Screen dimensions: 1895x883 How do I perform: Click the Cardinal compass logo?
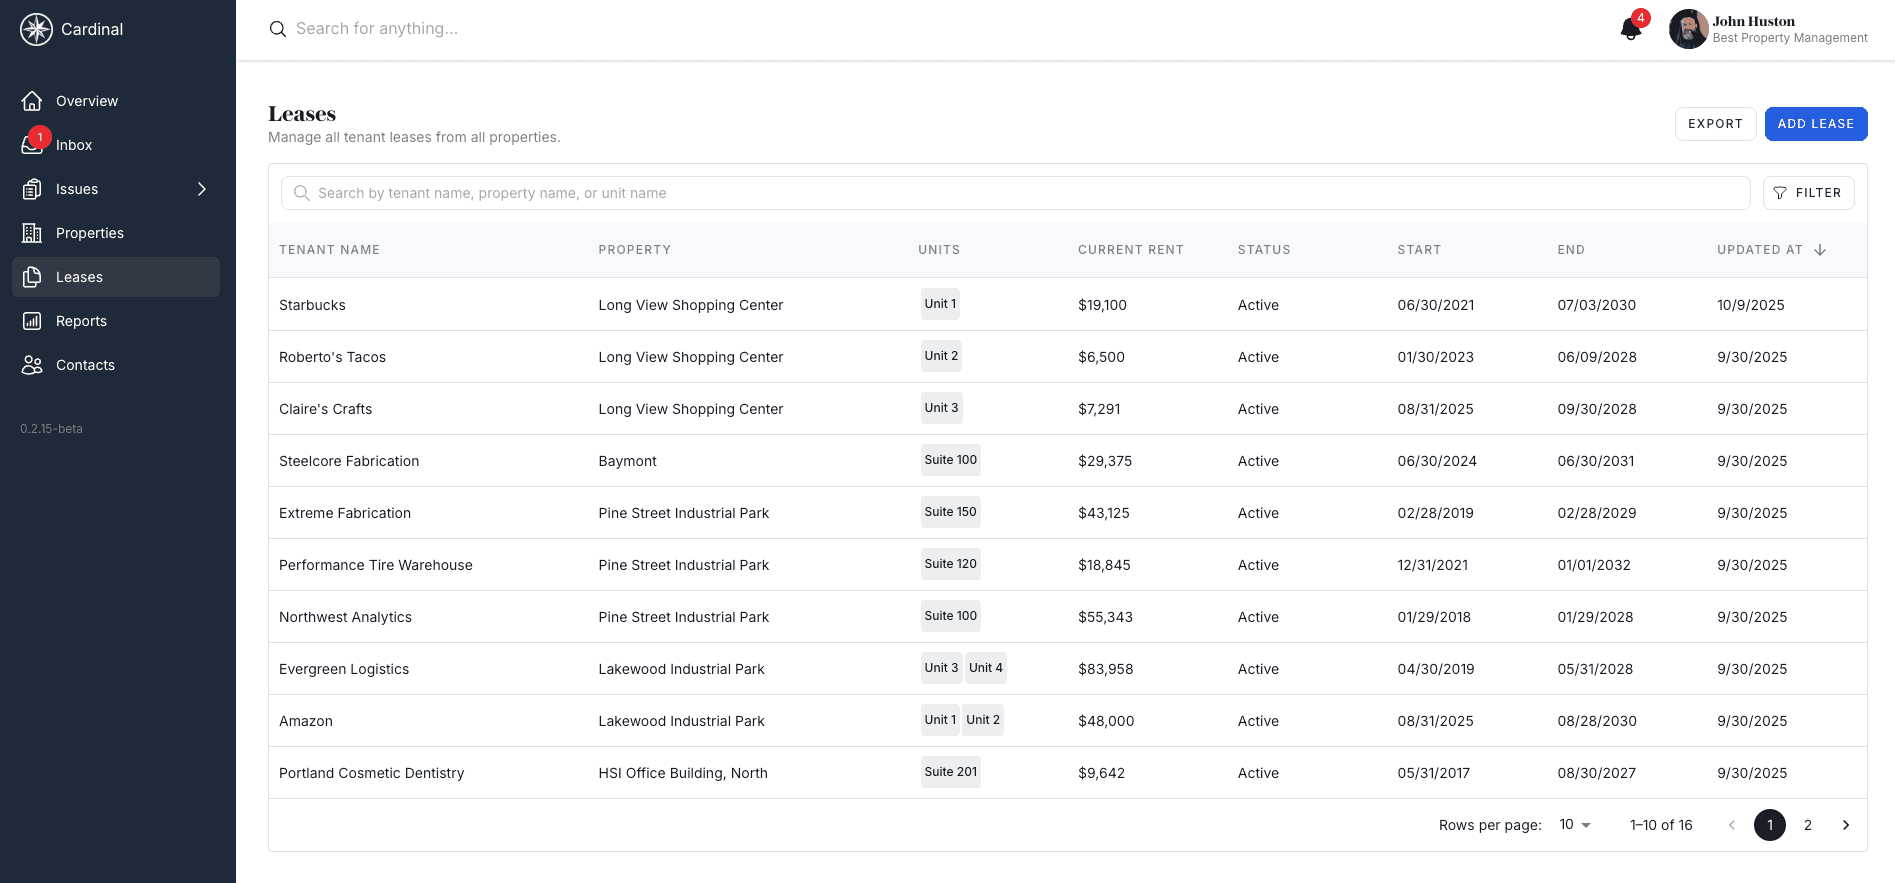(37, 30)
